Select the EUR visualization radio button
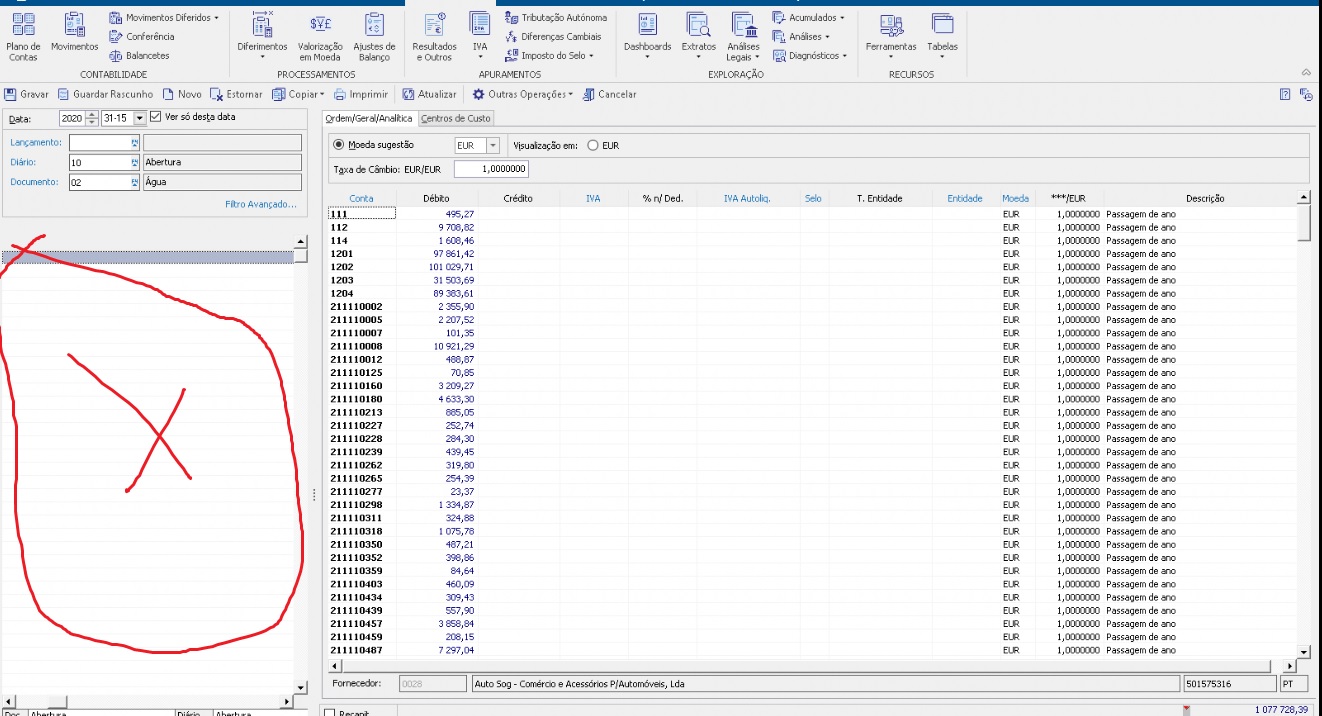 pos(593,145)
